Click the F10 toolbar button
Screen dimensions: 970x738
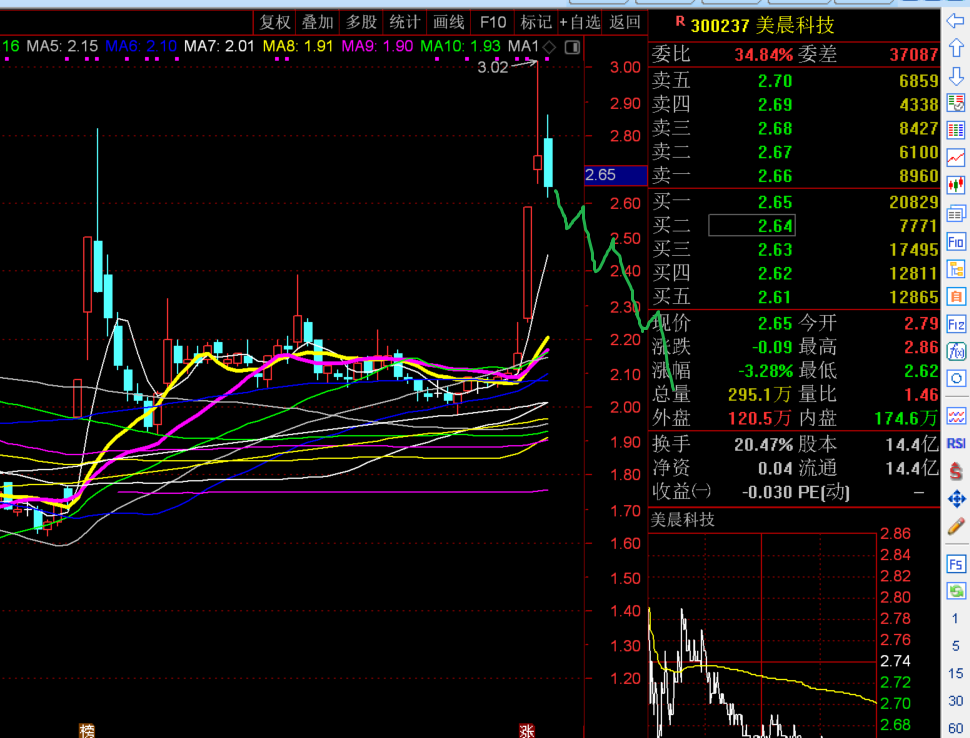tap(492, 23)
